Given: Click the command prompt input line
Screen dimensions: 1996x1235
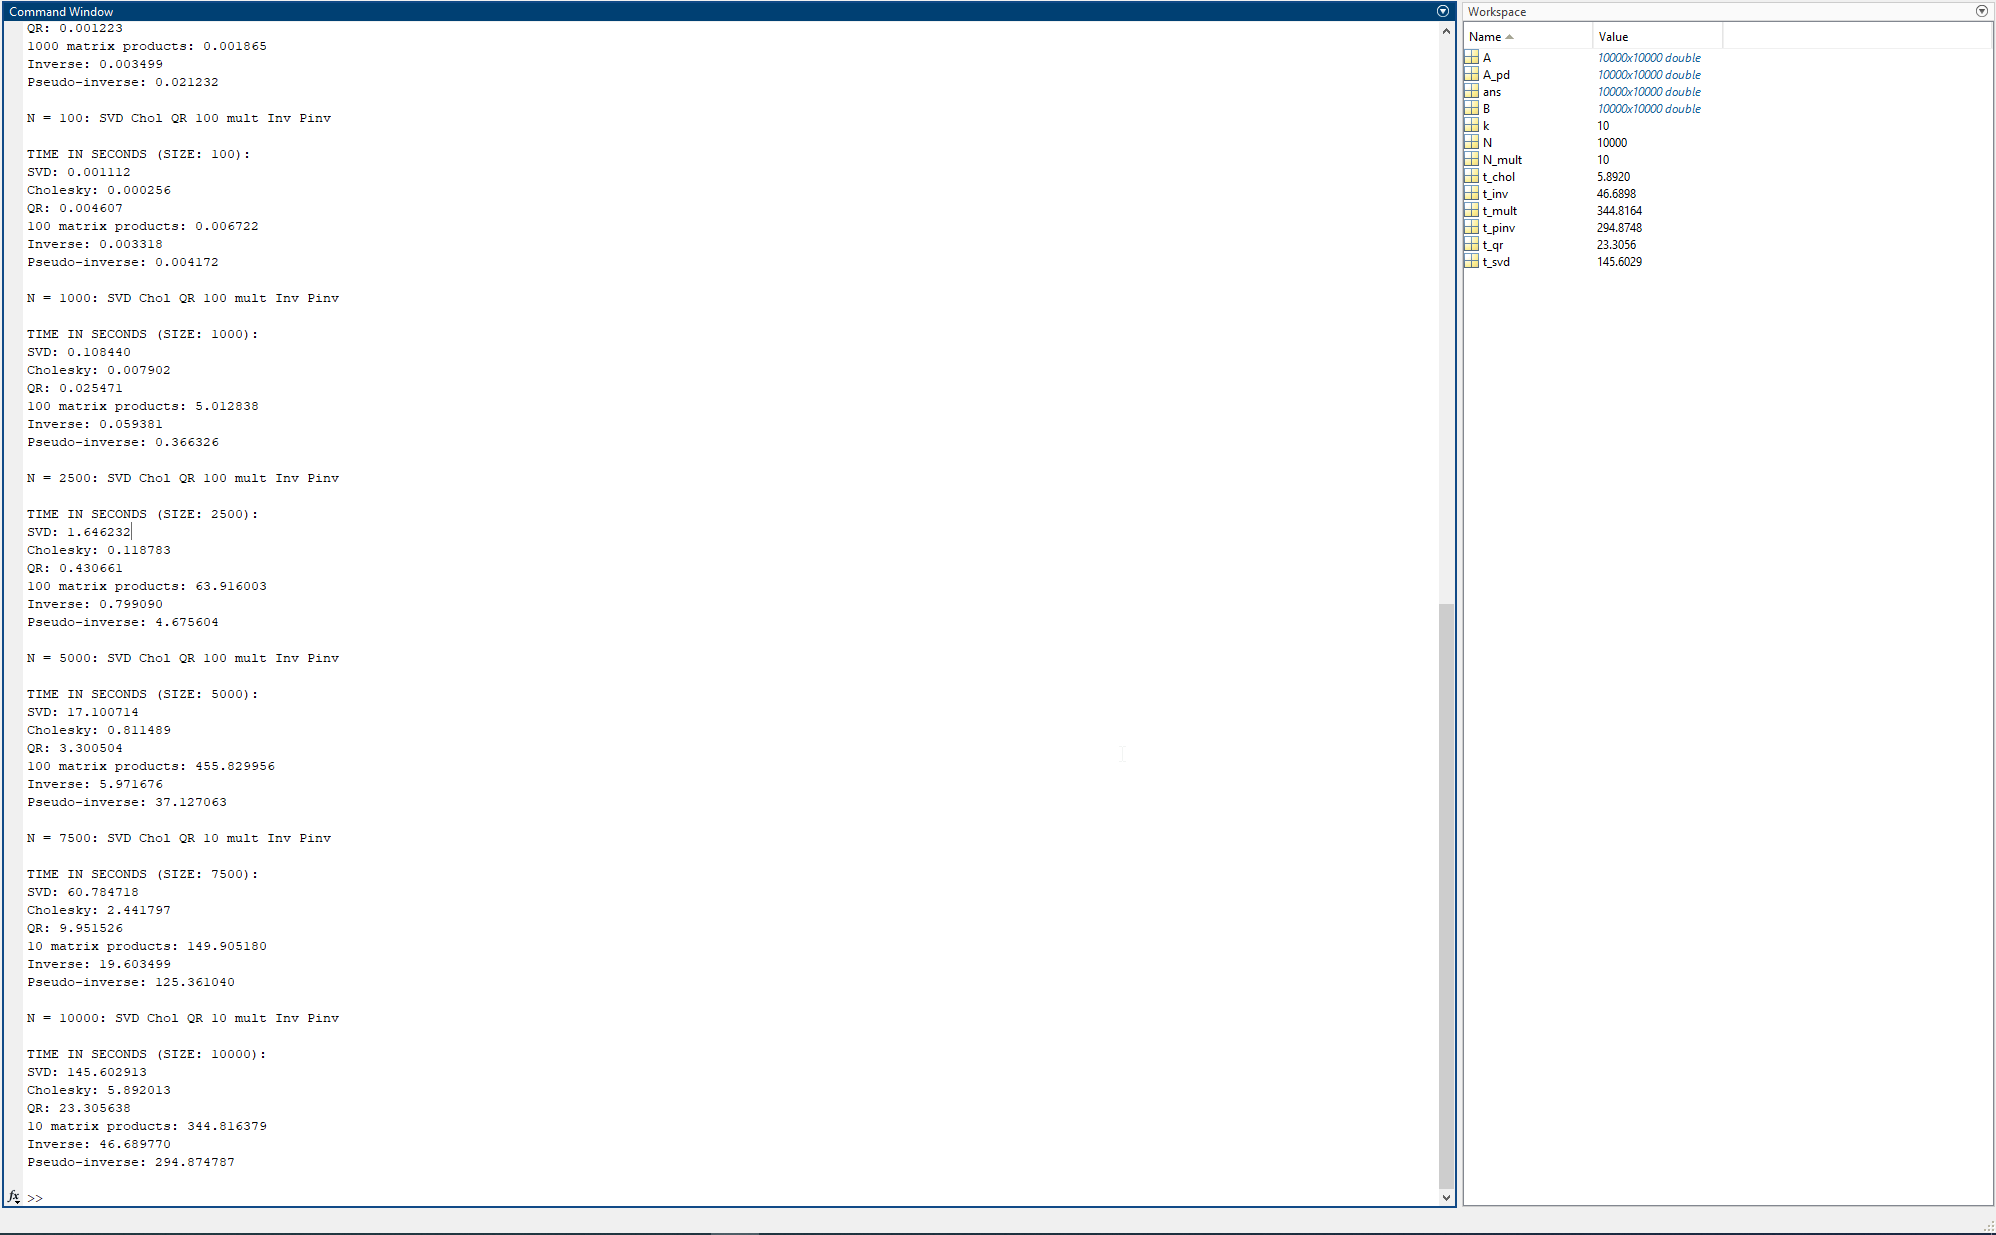Looking at the screenshot, I should pyautogui.click(x=700, y=1197).
